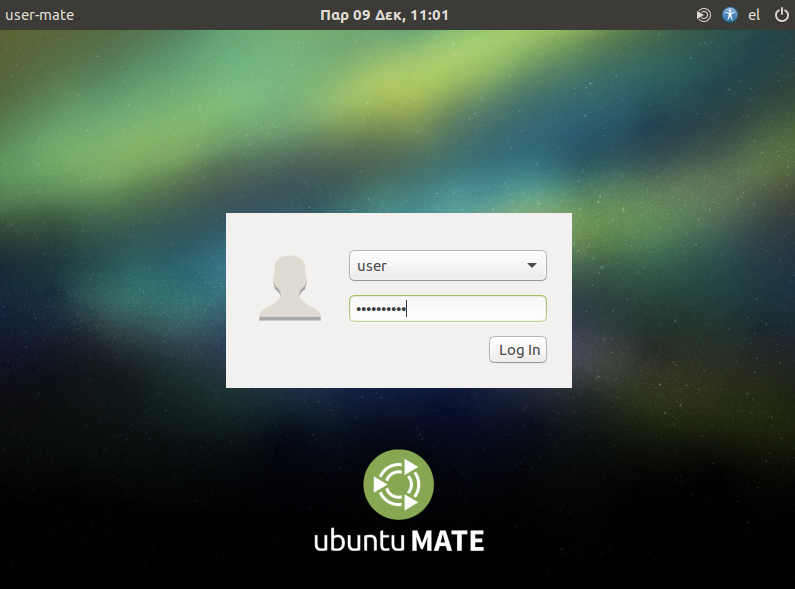Click the user avatar silhouette
This screenshot has width=795, height=589.
pyautogui.click(x=289, y=288)
